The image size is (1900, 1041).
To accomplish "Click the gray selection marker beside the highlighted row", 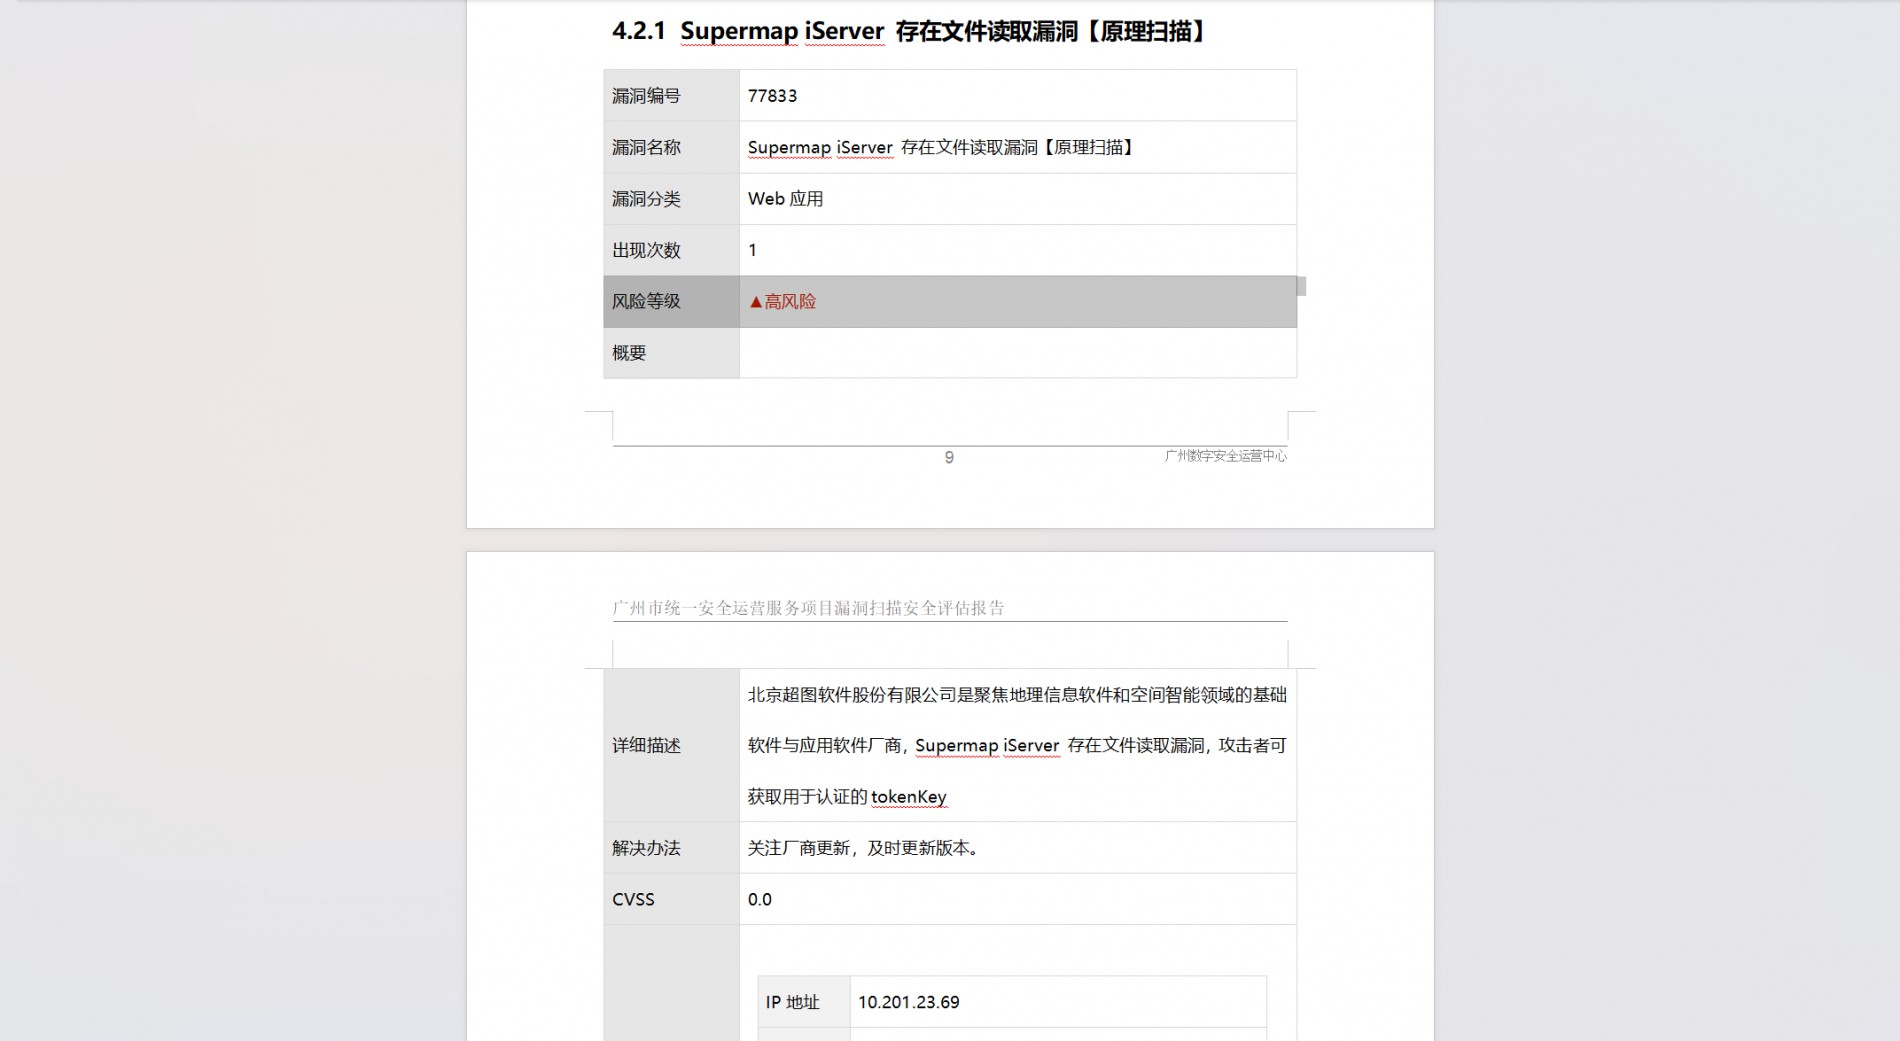I will pyautogui.click(x=1301, y=287).
